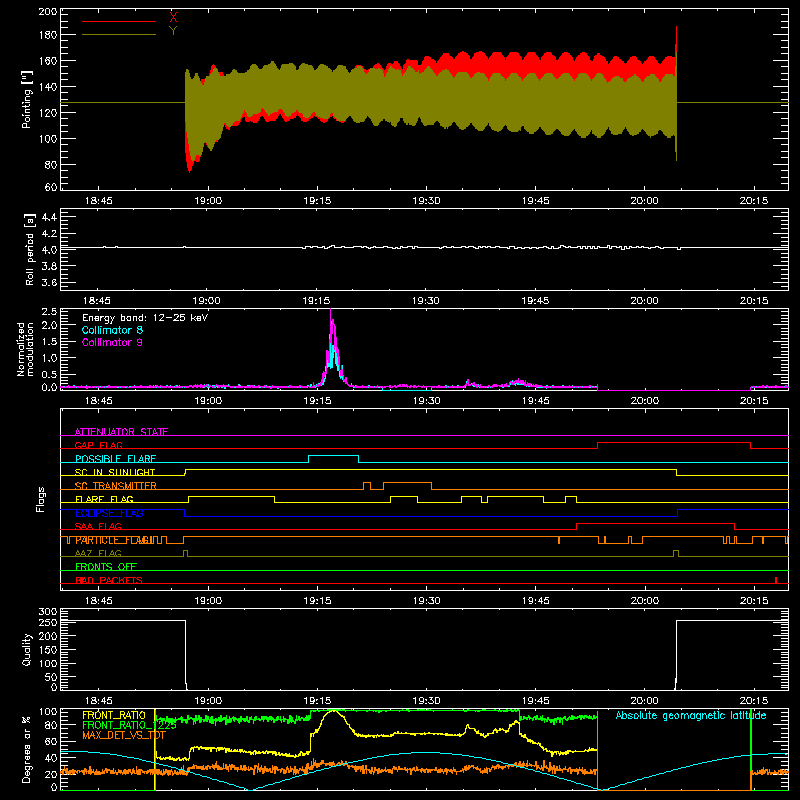
Task: Click 20:00 time label under Roll period panel
Action: 644,301
